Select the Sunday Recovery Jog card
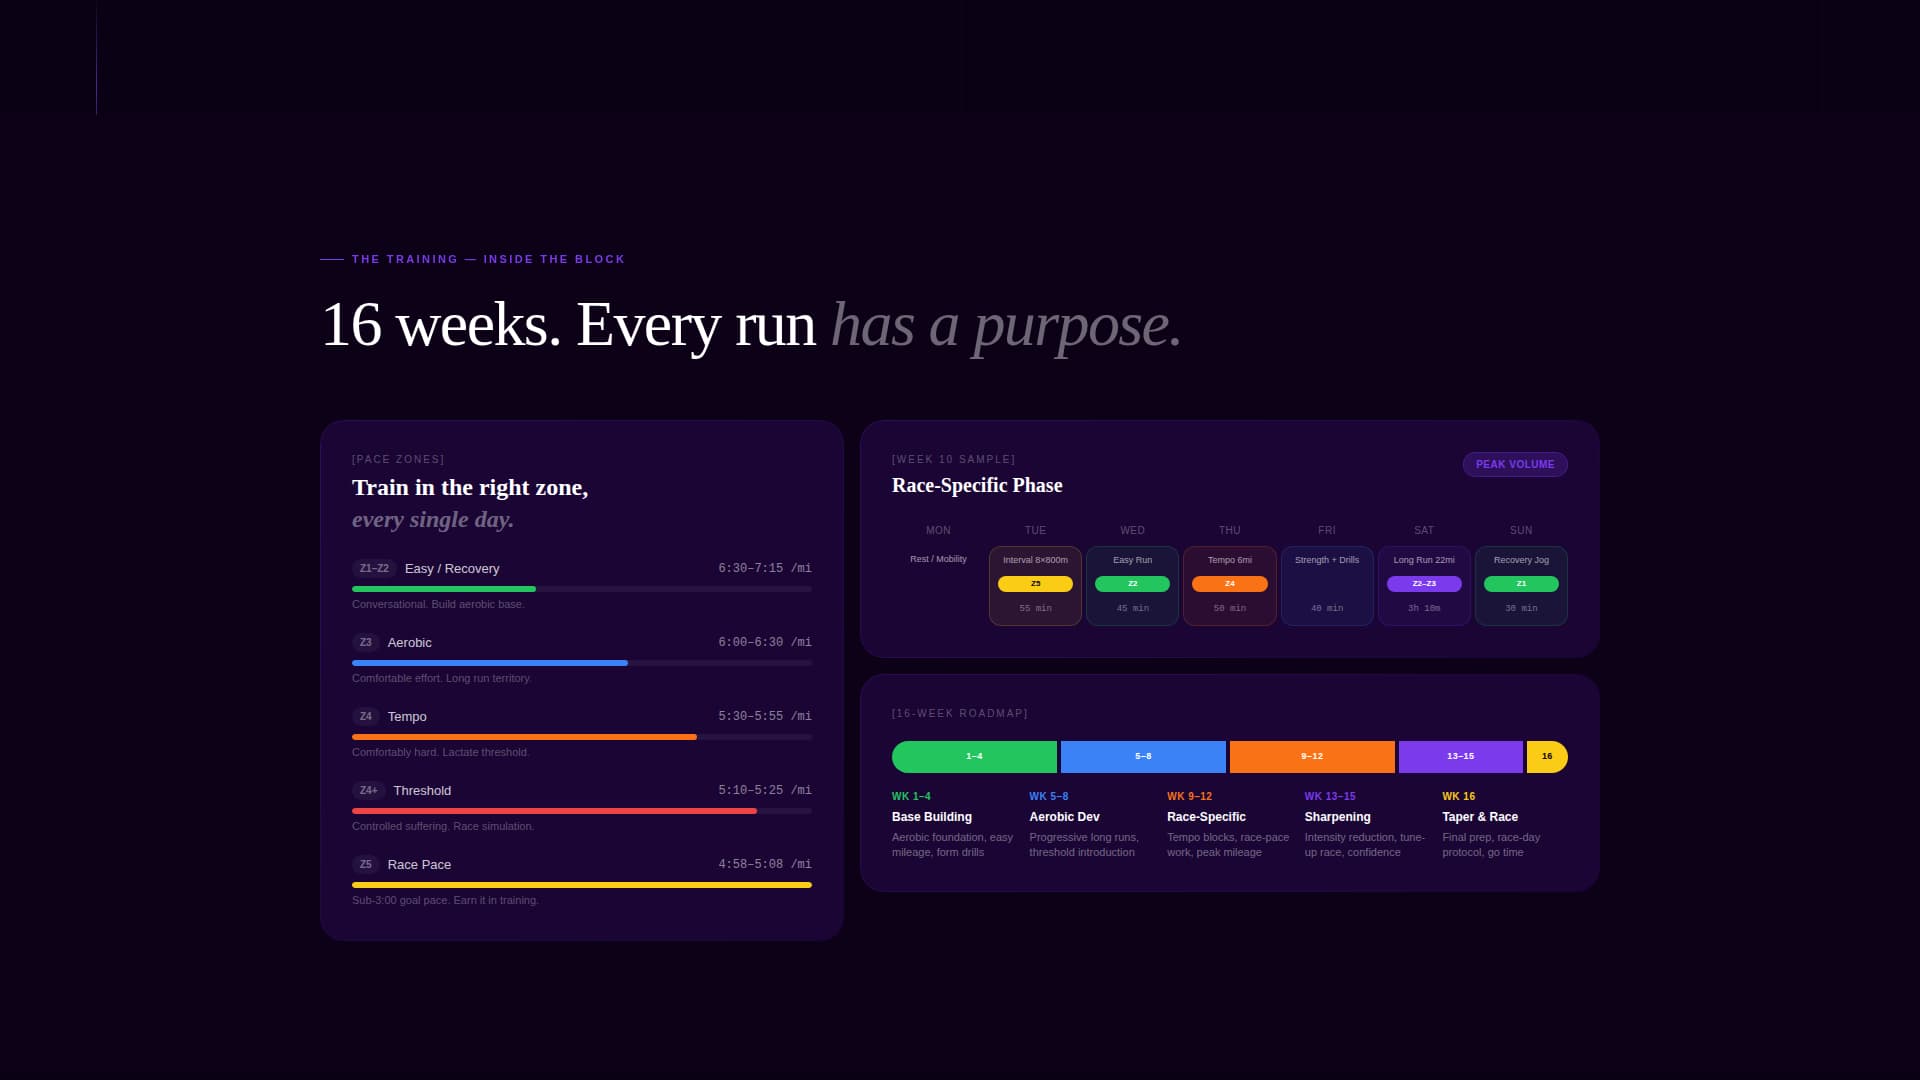The height and width of the screenshot is (1080, 1920). 1521,586
